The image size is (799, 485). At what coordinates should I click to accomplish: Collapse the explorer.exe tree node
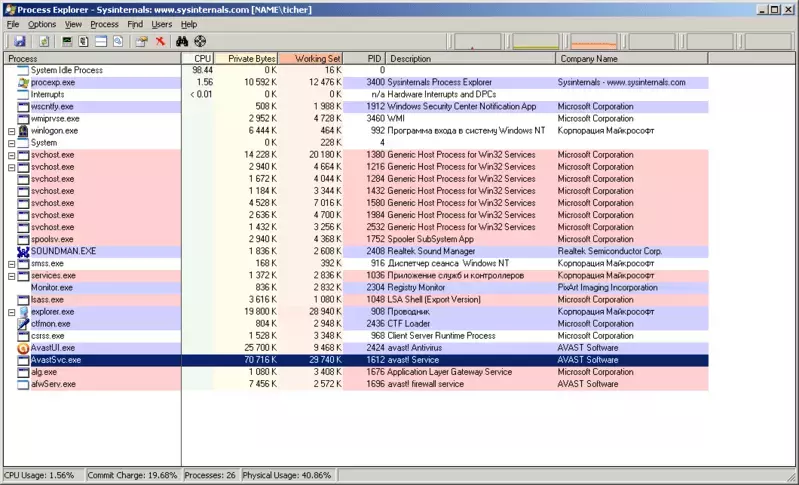click(11, 312)
